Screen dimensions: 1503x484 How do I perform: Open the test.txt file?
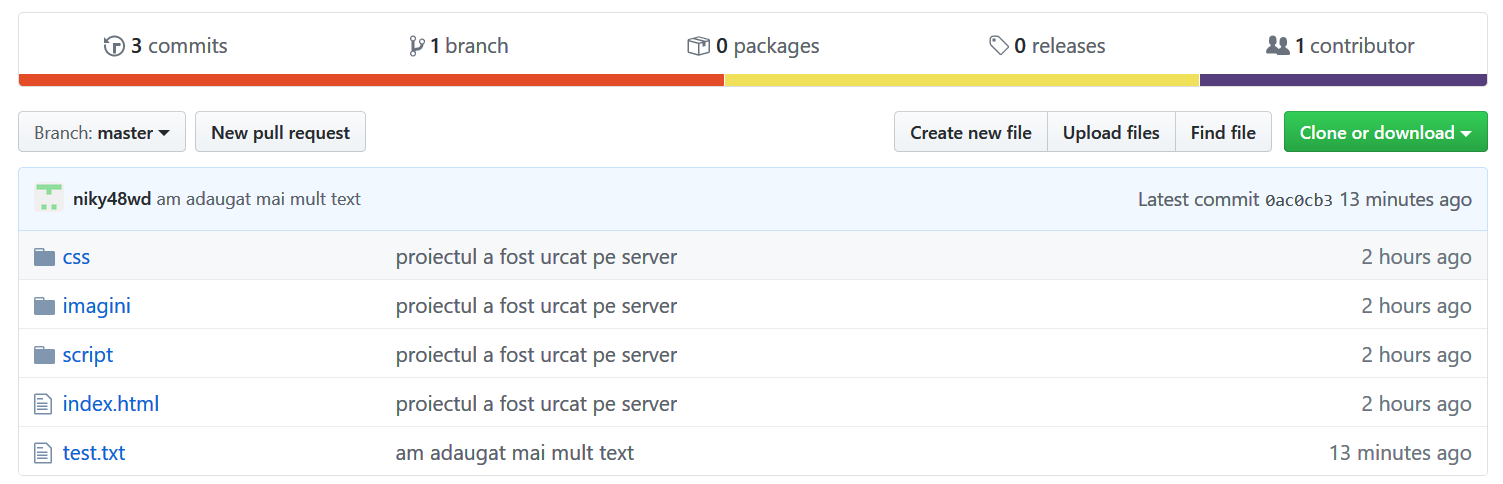tap(94, 453)
